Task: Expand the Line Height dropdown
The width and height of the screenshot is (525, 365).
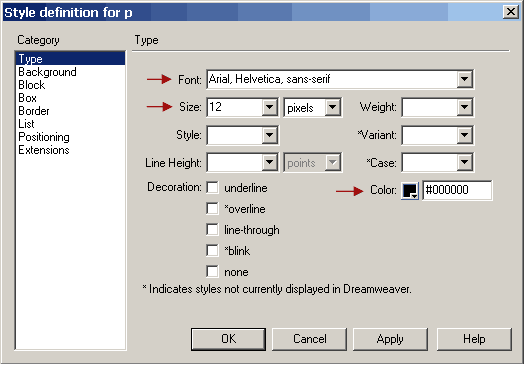Action: [x=270, y=163]
